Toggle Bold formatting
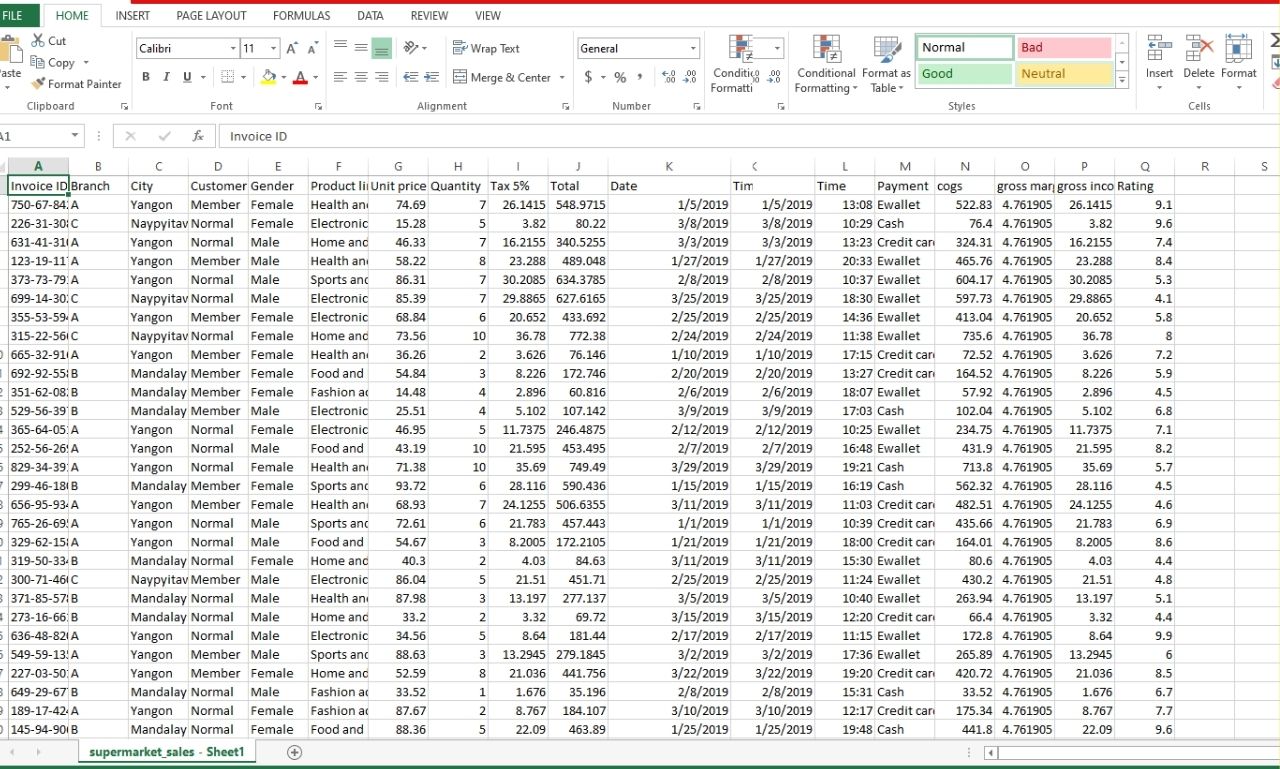 click(146, 77)
